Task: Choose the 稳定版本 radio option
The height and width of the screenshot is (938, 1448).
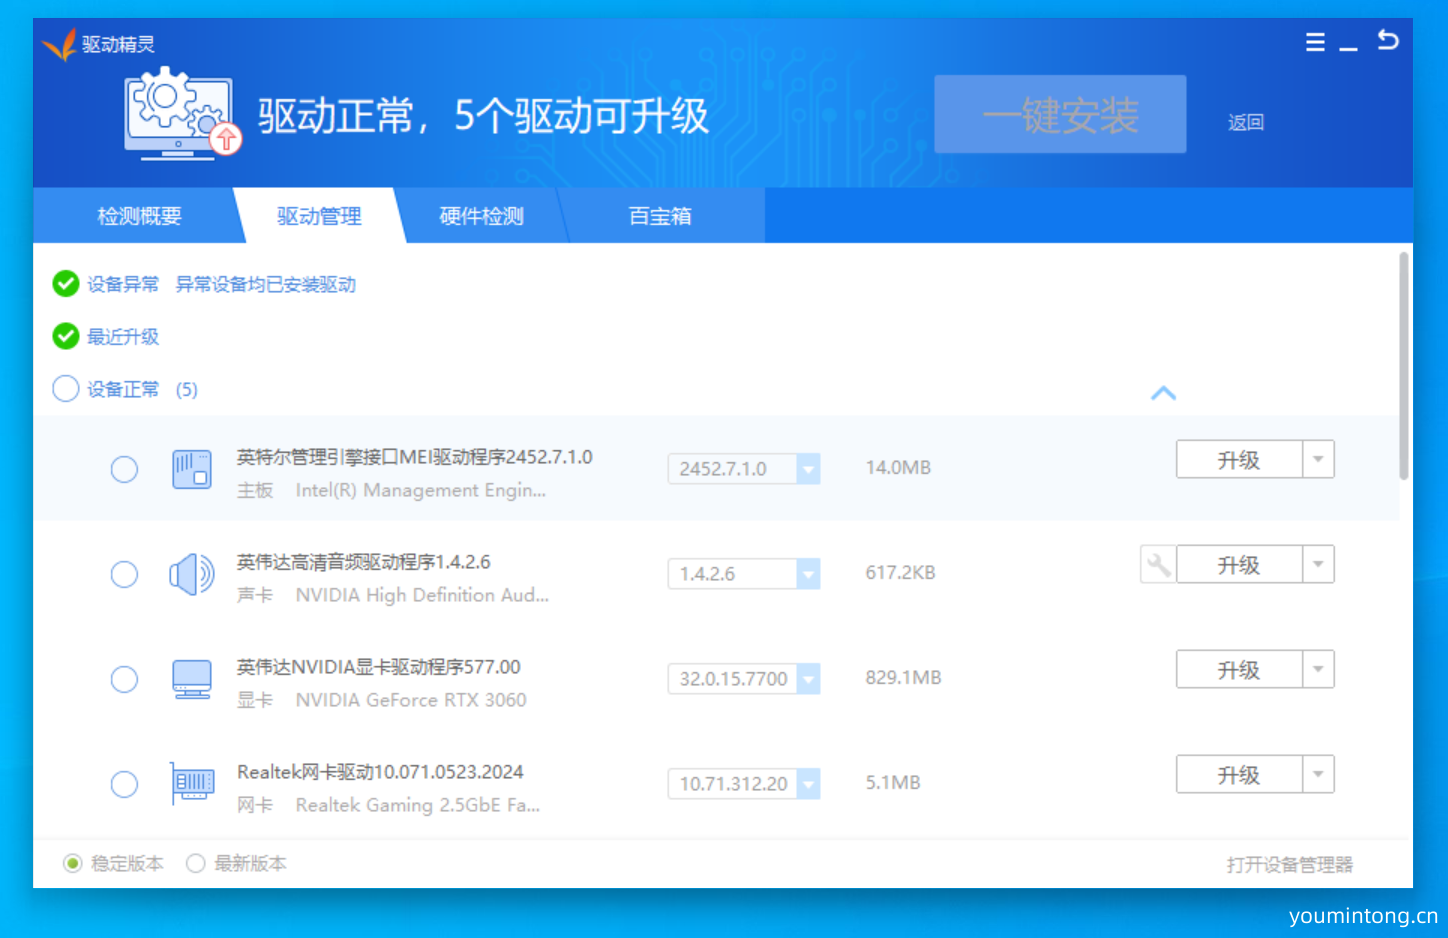Action: point(72,863)
